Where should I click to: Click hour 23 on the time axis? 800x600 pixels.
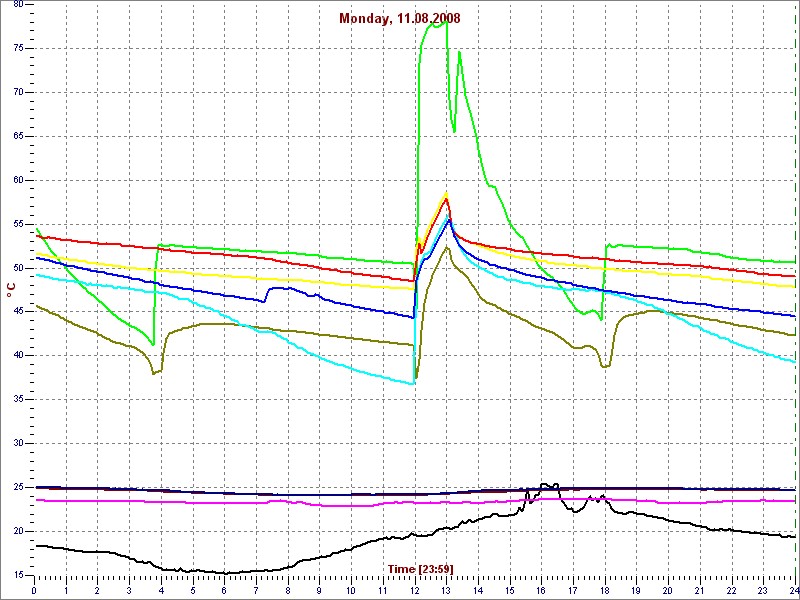pyautogui.click(x=764, y=591)
